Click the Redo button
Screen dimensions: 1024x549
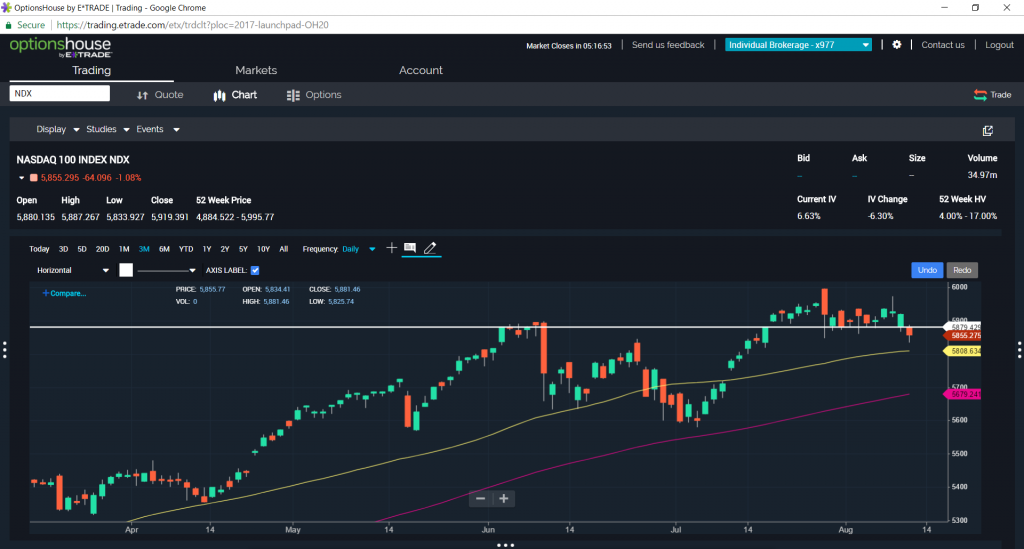(962, 270)
